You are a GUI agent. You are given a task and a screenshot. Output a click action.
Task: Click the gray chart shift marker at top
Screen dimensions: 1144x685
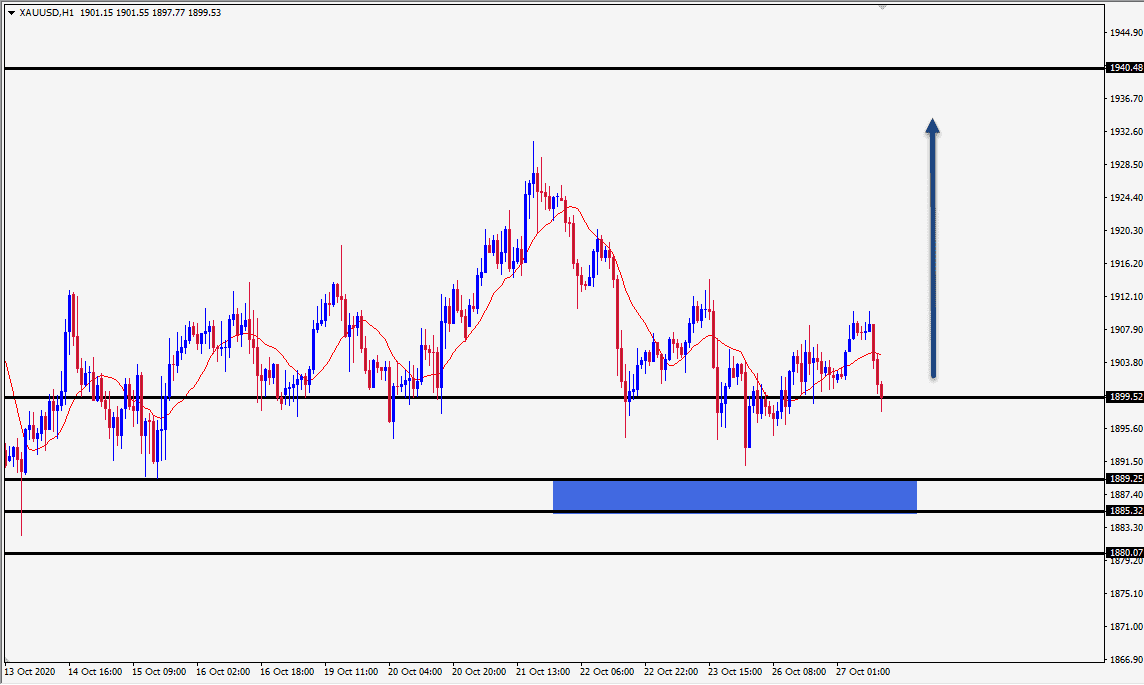[882, 7]
